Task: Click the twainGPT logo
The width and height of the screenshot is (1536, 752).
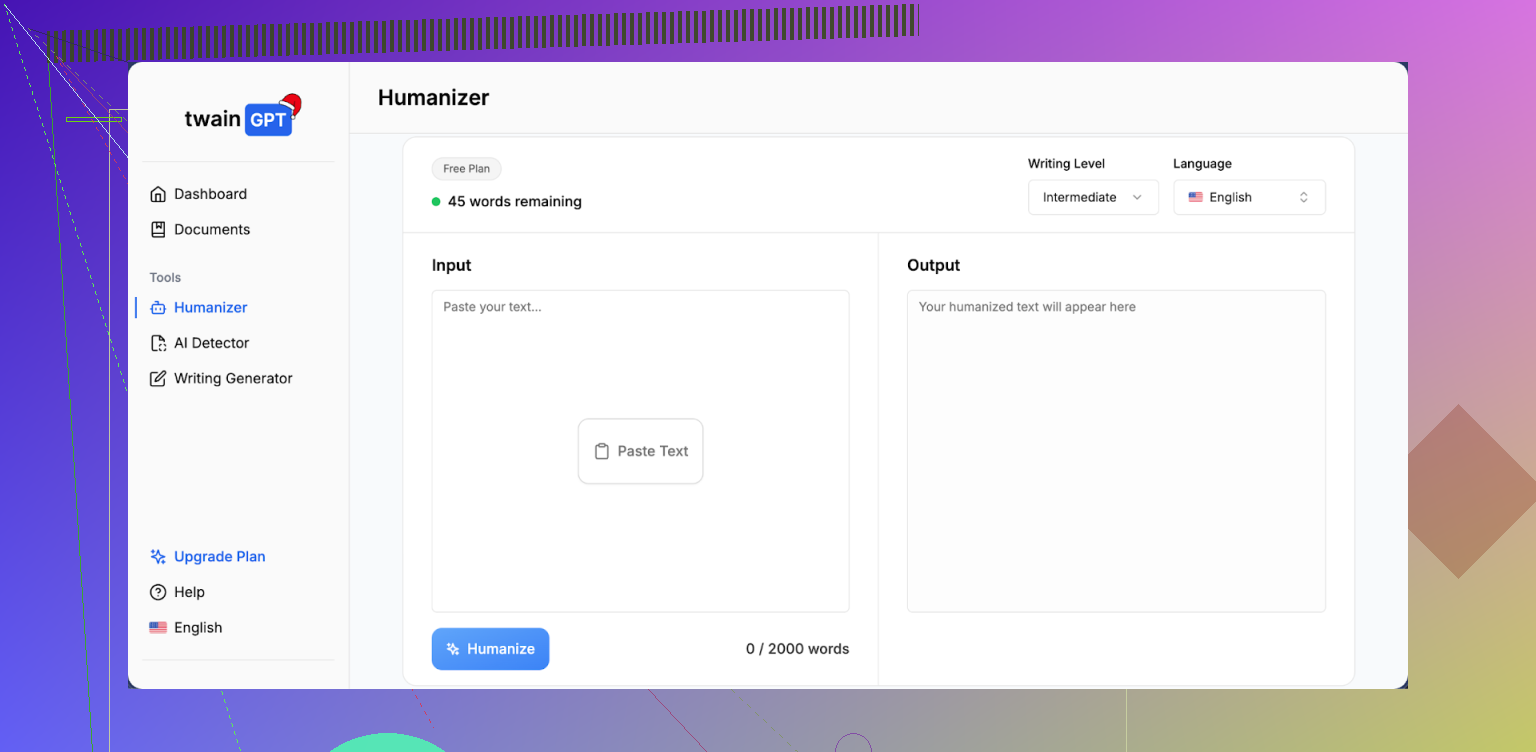Action: tap(240, 118)
